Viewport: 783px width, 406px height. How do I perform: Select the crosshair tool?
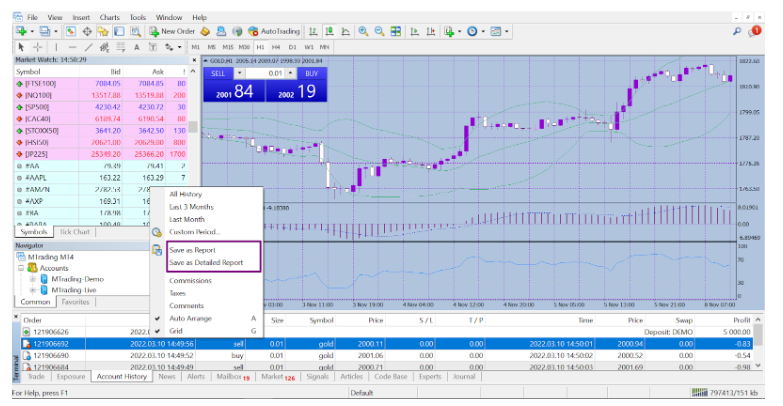pyautogui.click(x=37, y=47)
